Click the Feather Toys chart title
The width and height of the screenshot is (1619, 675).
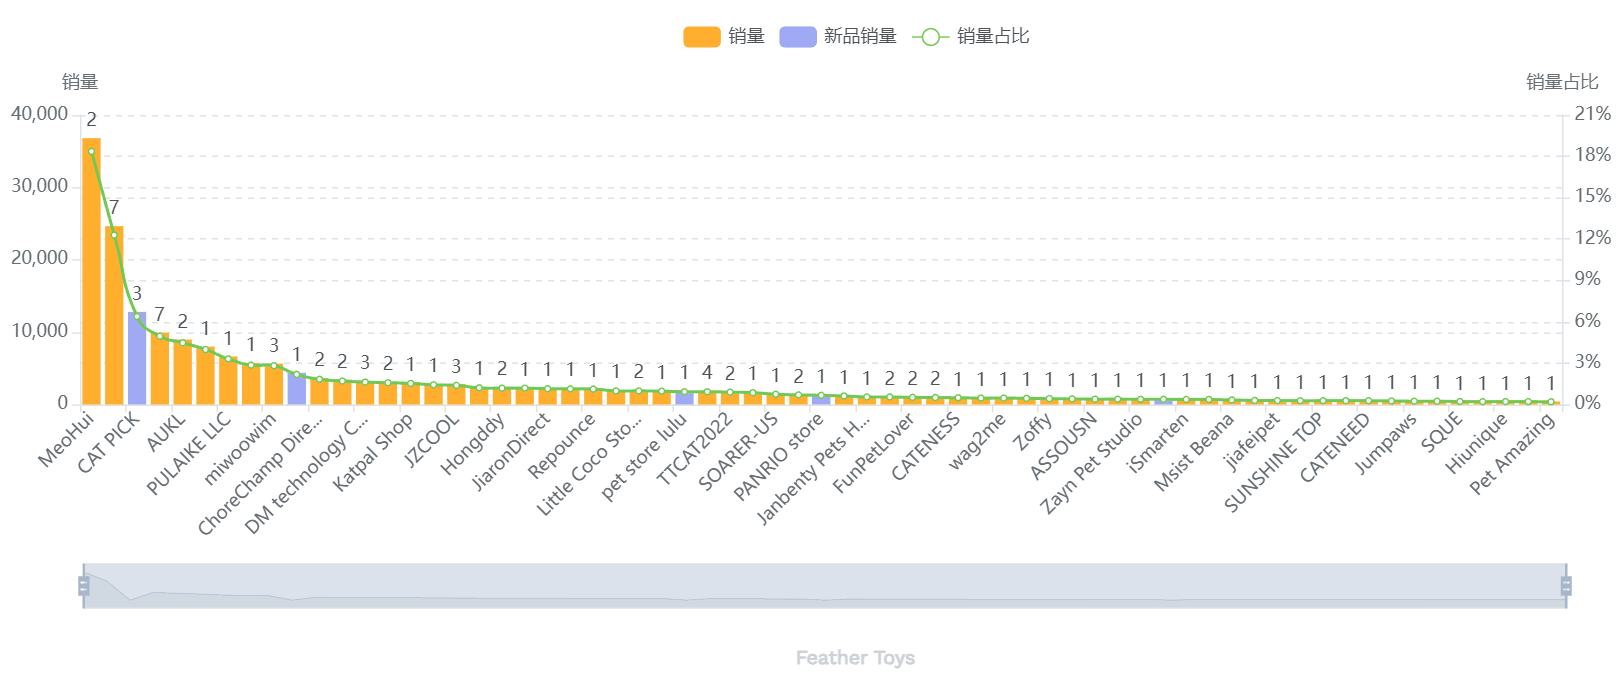tap(855, 658)
